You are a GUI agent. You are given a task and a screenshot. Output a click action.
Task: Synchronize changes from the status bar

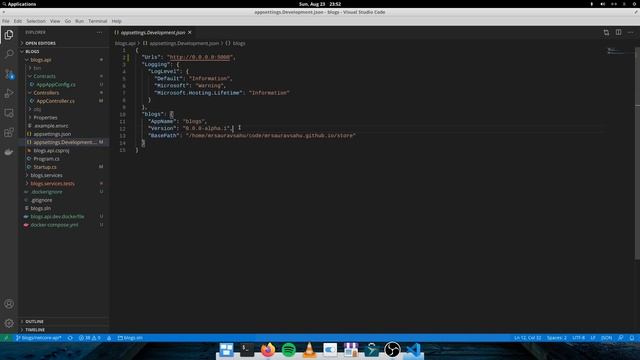coord(70,338)
